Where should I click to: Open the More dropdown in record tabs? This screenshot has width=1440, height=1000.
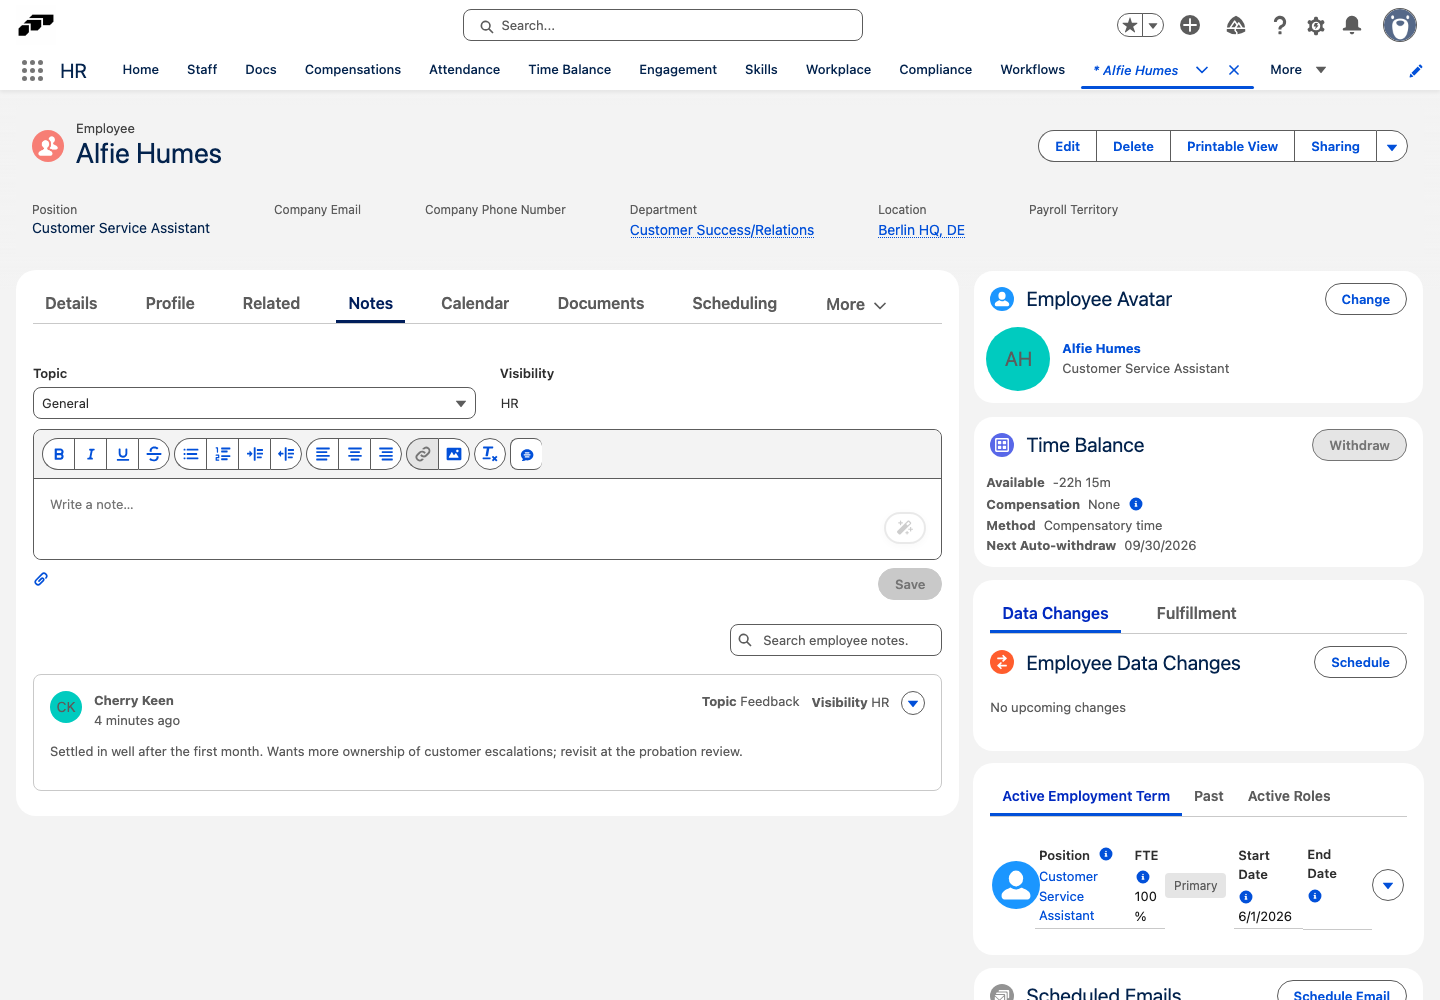pos(856,305)
